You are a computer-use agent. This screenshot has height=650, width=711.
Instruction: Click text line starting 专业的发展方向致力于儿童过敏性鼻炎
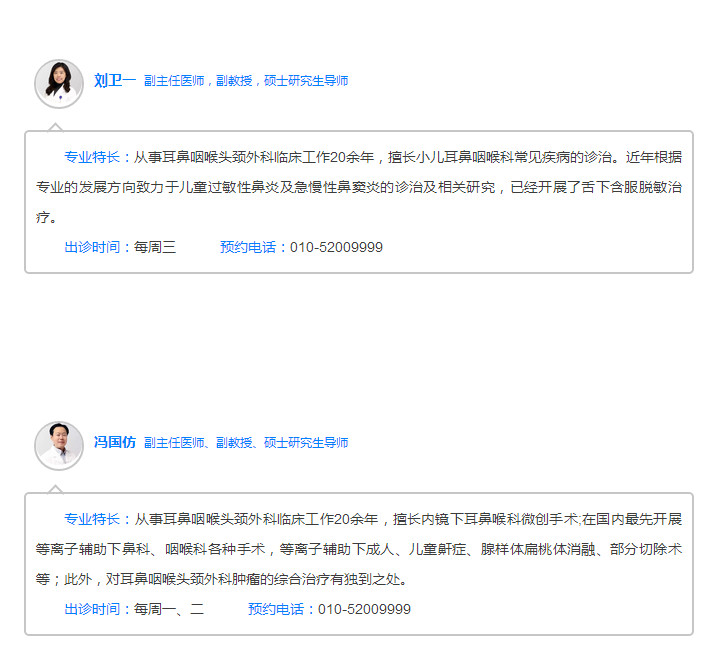(359, 187)
